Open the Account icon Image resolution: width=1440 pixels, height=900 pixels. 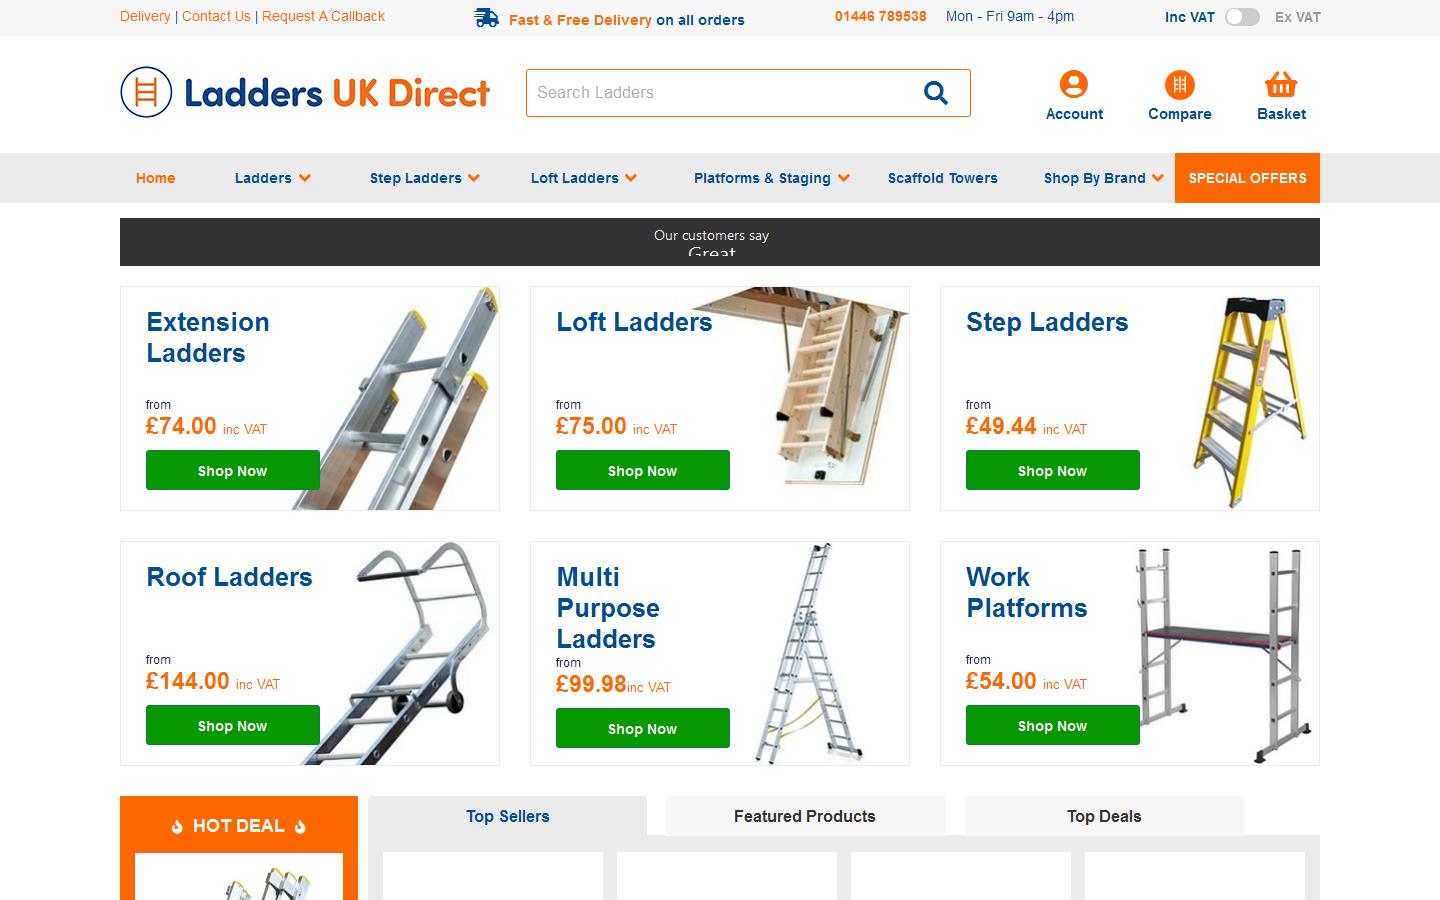coord(1074,84)
